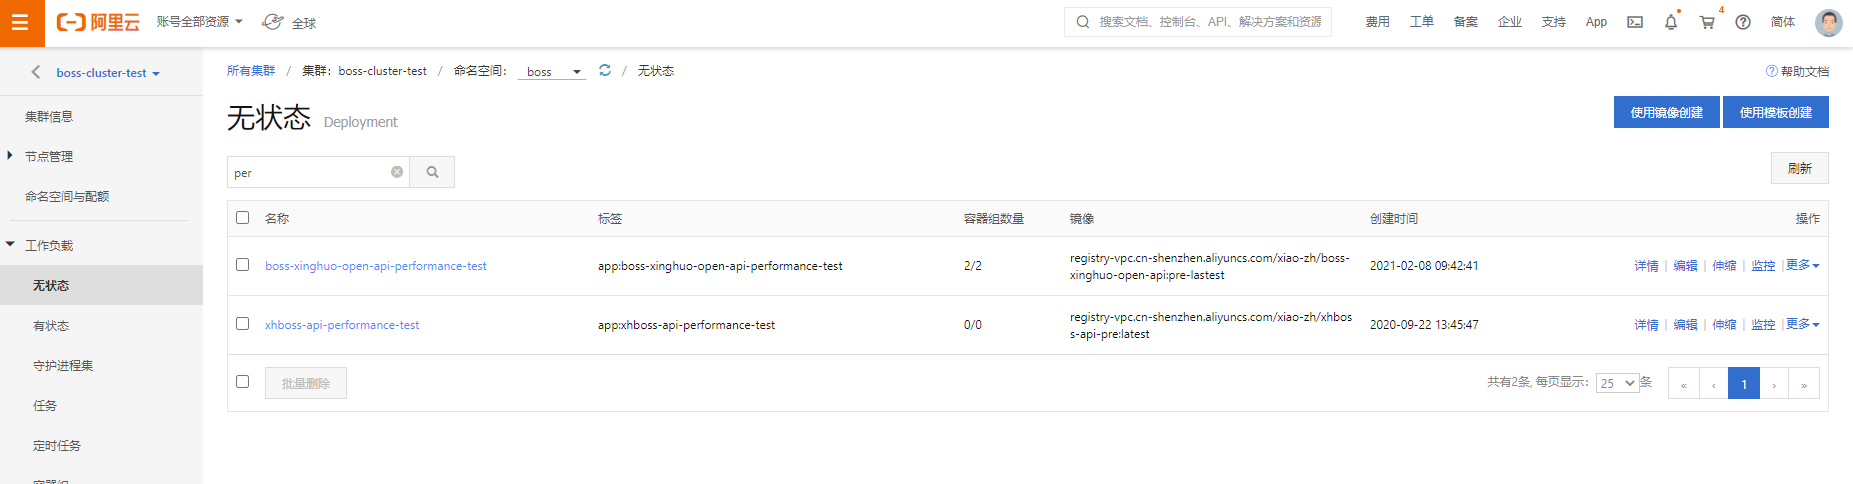
Task: Tick the bottom checkbox beside 批量删除
Action: (242, 382)
